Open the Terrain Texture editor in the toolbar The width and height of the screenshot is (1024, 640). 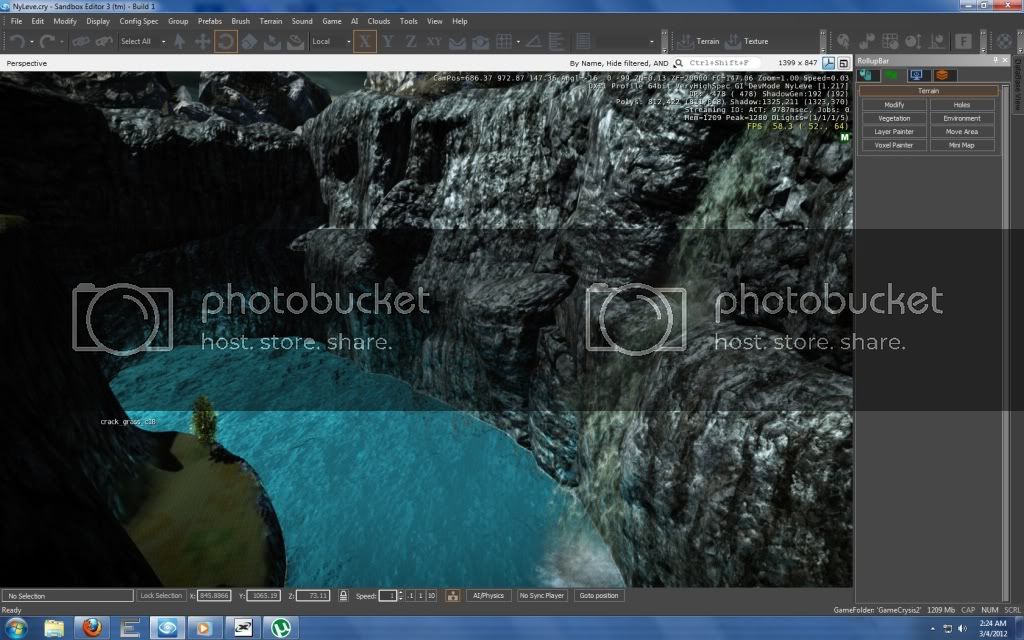(748, 42)
